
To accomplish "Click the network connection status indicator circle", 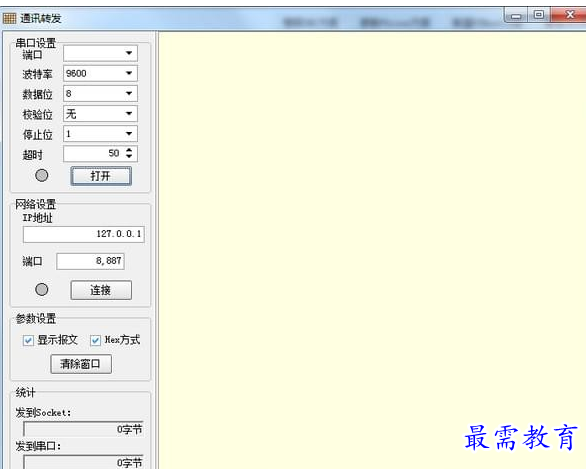I will [x=41, y=289].
